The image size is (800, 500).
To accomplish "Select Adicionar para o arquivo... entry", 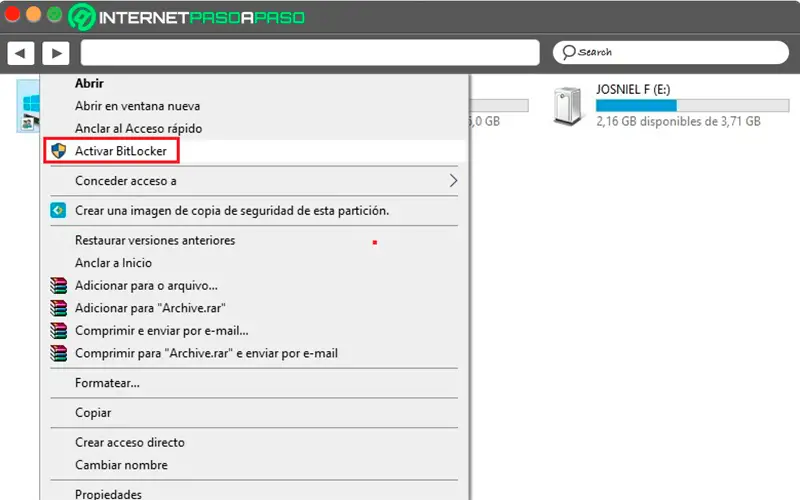I will pyautogui.click(x=146, y=285).
